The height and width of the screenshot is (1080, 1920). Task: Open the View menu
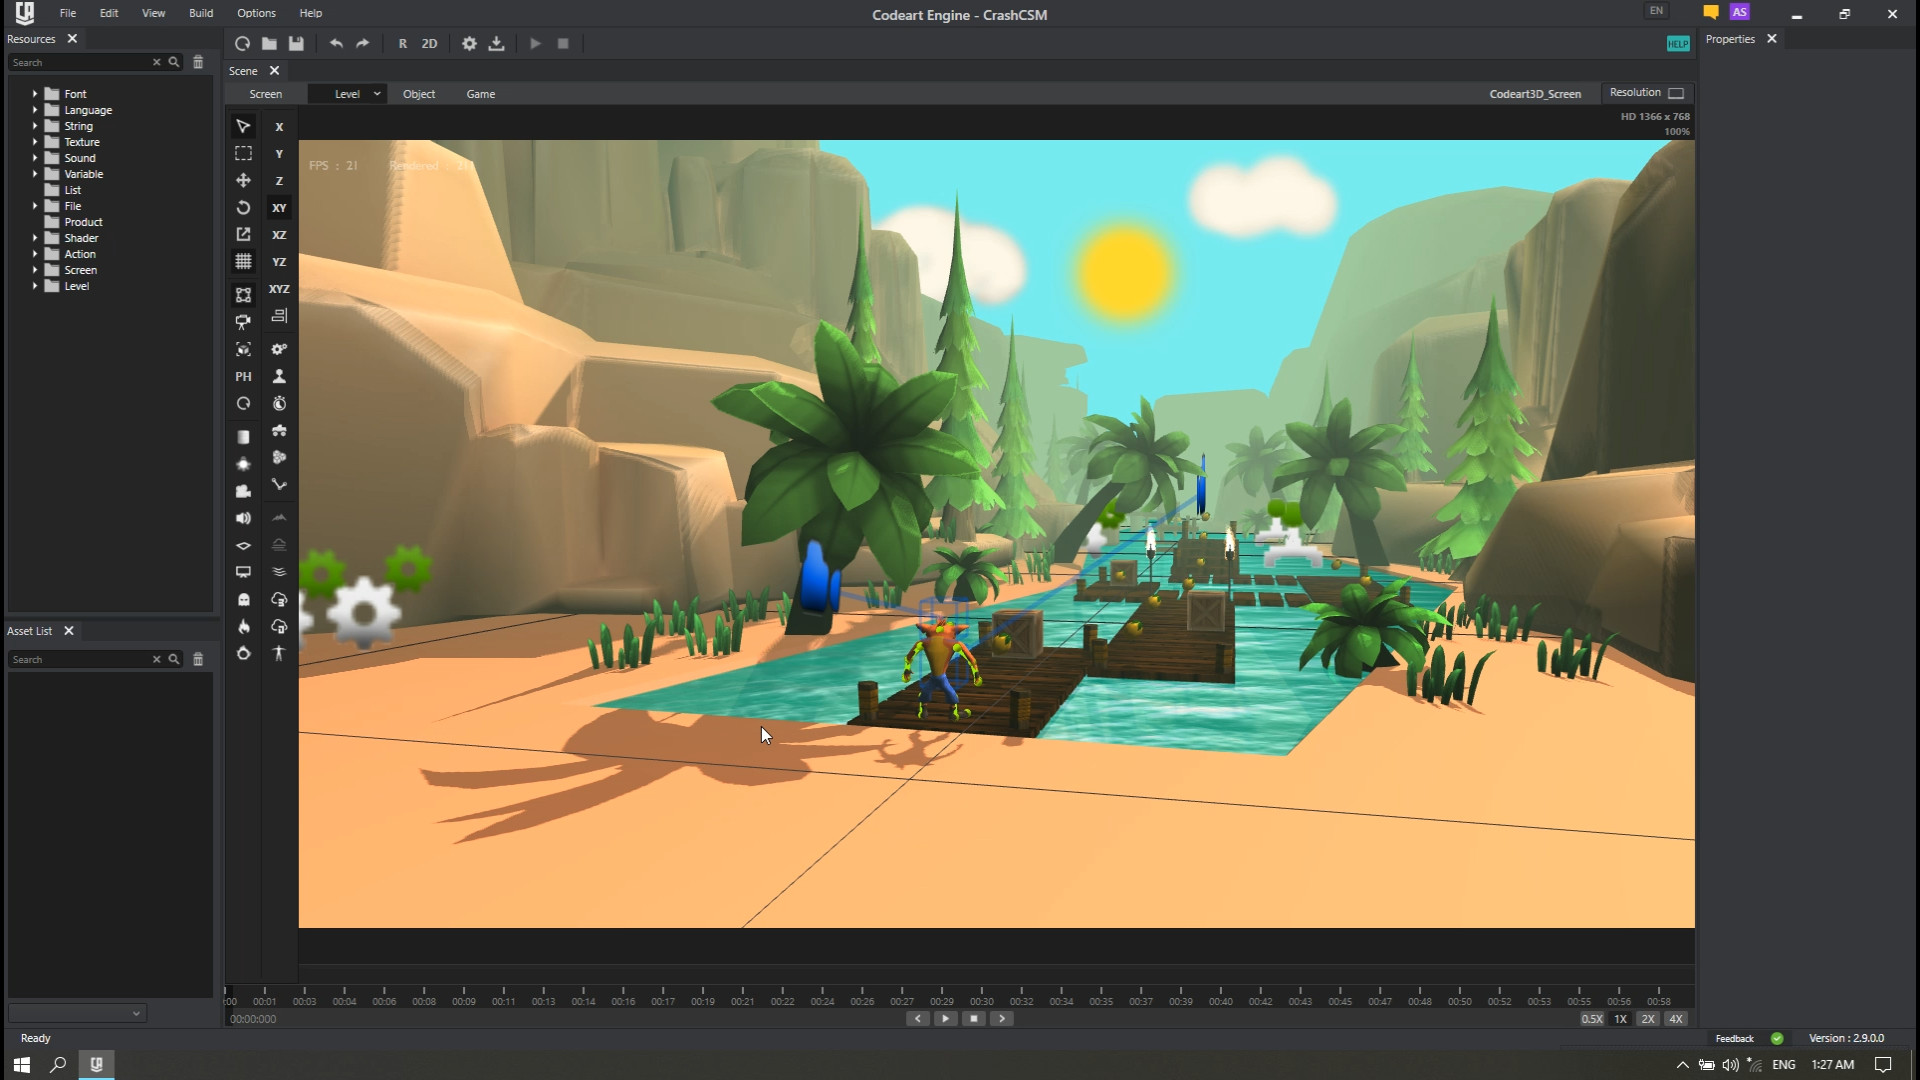click(x=153, y=13)
